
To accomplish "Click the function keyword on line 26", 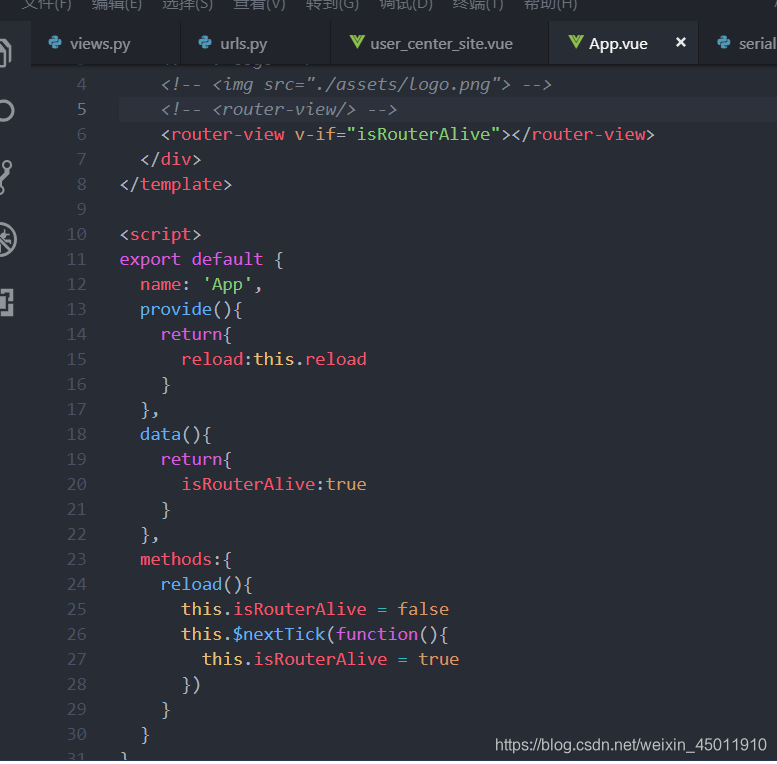I will pyautogui.click(x=377, y=634).
